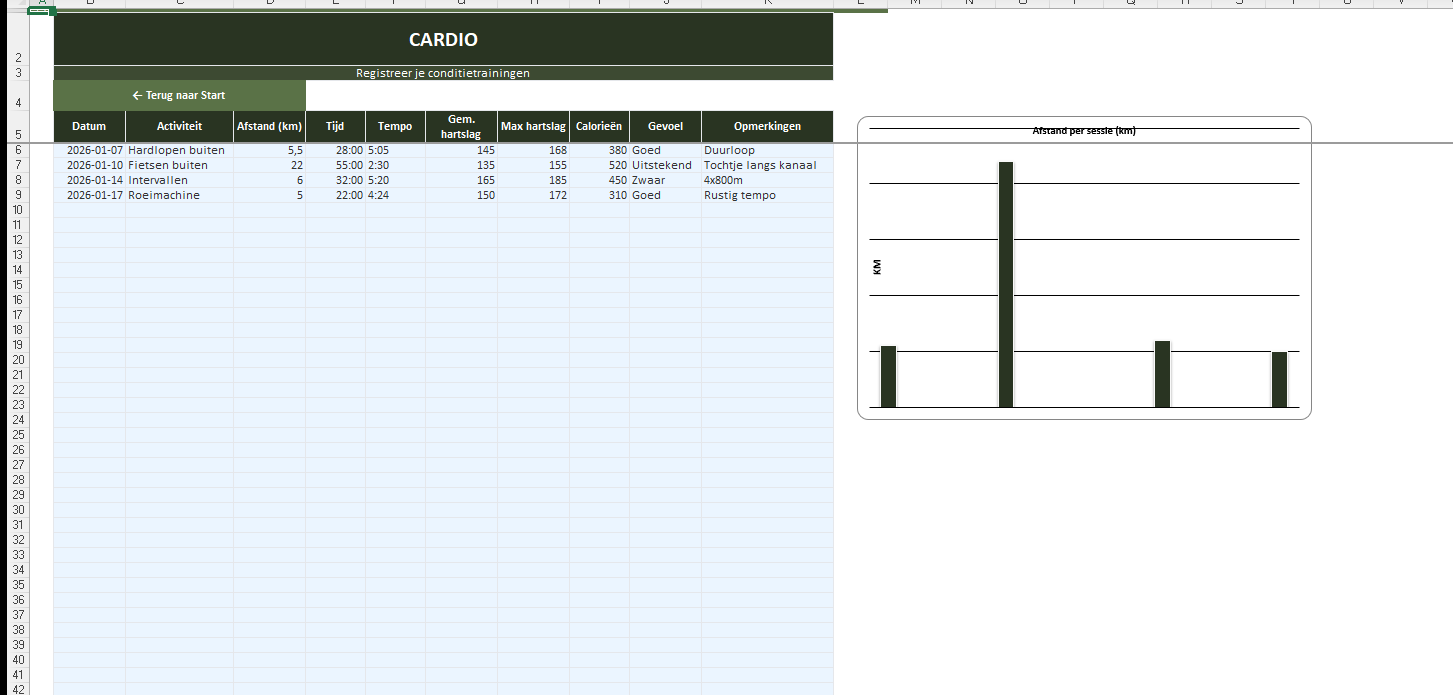Click the Registreer je conditietrainingen subtitle
Image resolution: width=1453 pixels, height=695 pixels.
click(x=443, y=73)
